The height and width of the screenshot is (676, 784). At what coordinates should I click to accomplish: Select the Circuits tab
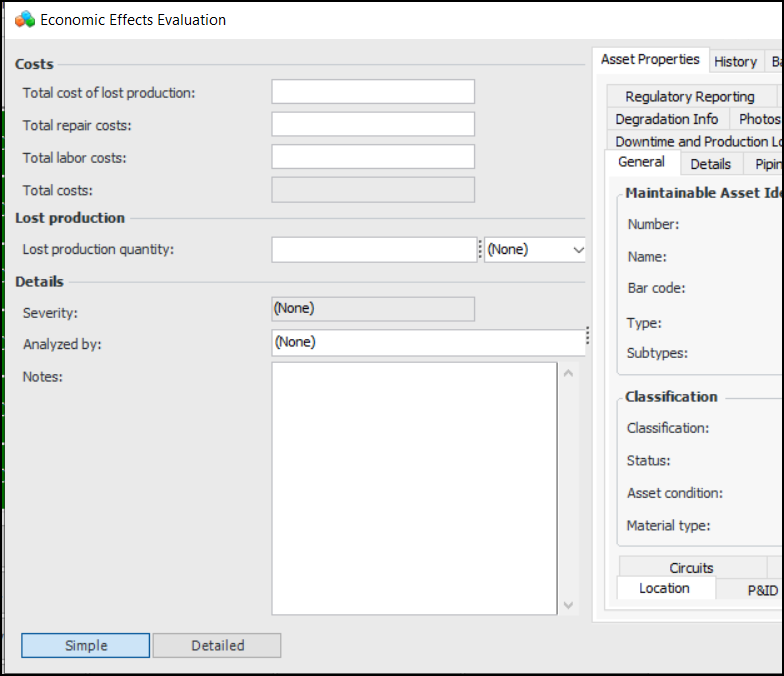point(692,568)
